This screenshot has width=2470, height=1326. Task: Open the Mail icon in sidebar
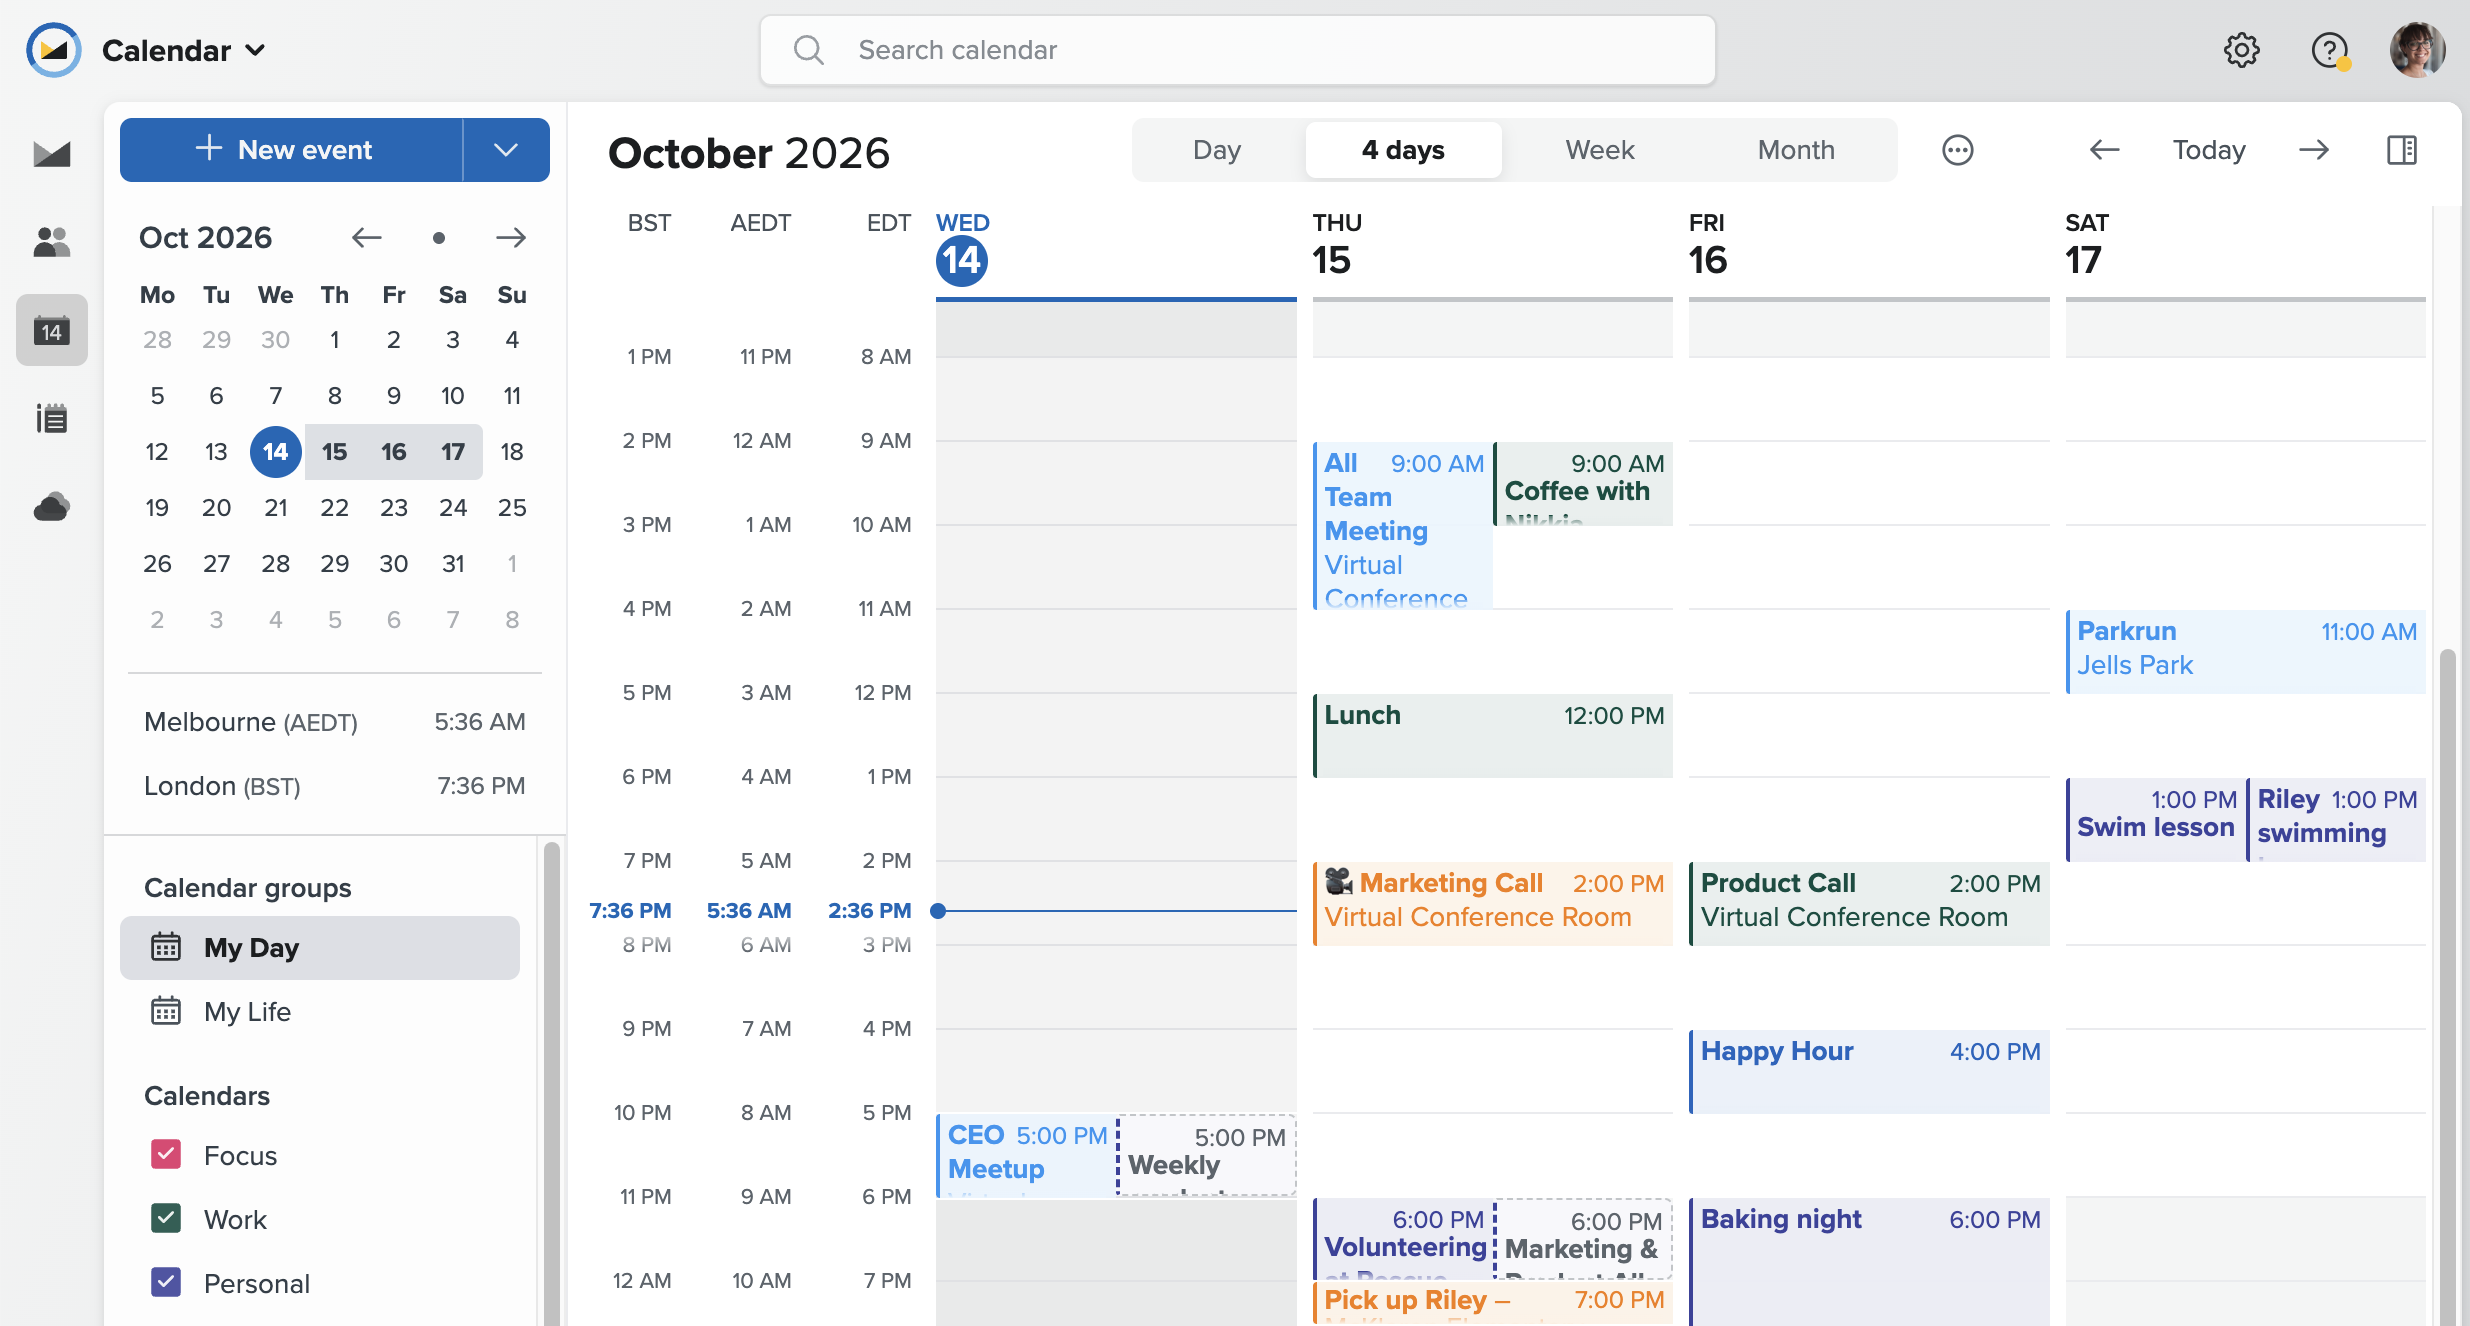click(x=52, y=154)
